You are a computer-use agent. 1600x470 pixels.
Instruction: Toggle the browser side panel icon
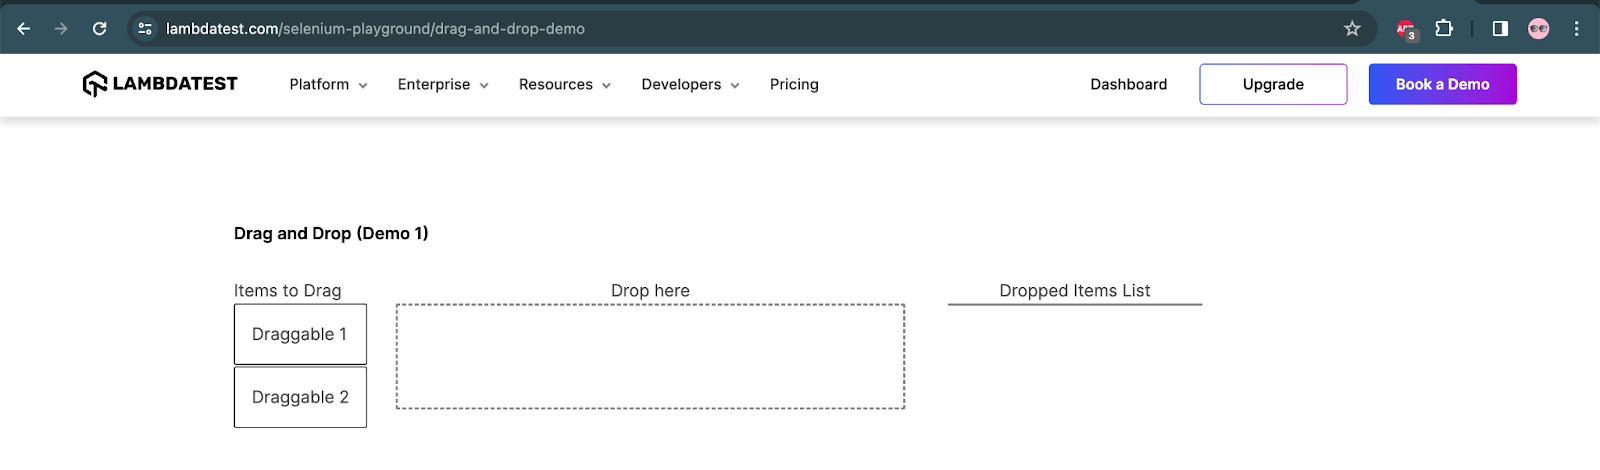pyautogui.click(x=1500, y=29)
